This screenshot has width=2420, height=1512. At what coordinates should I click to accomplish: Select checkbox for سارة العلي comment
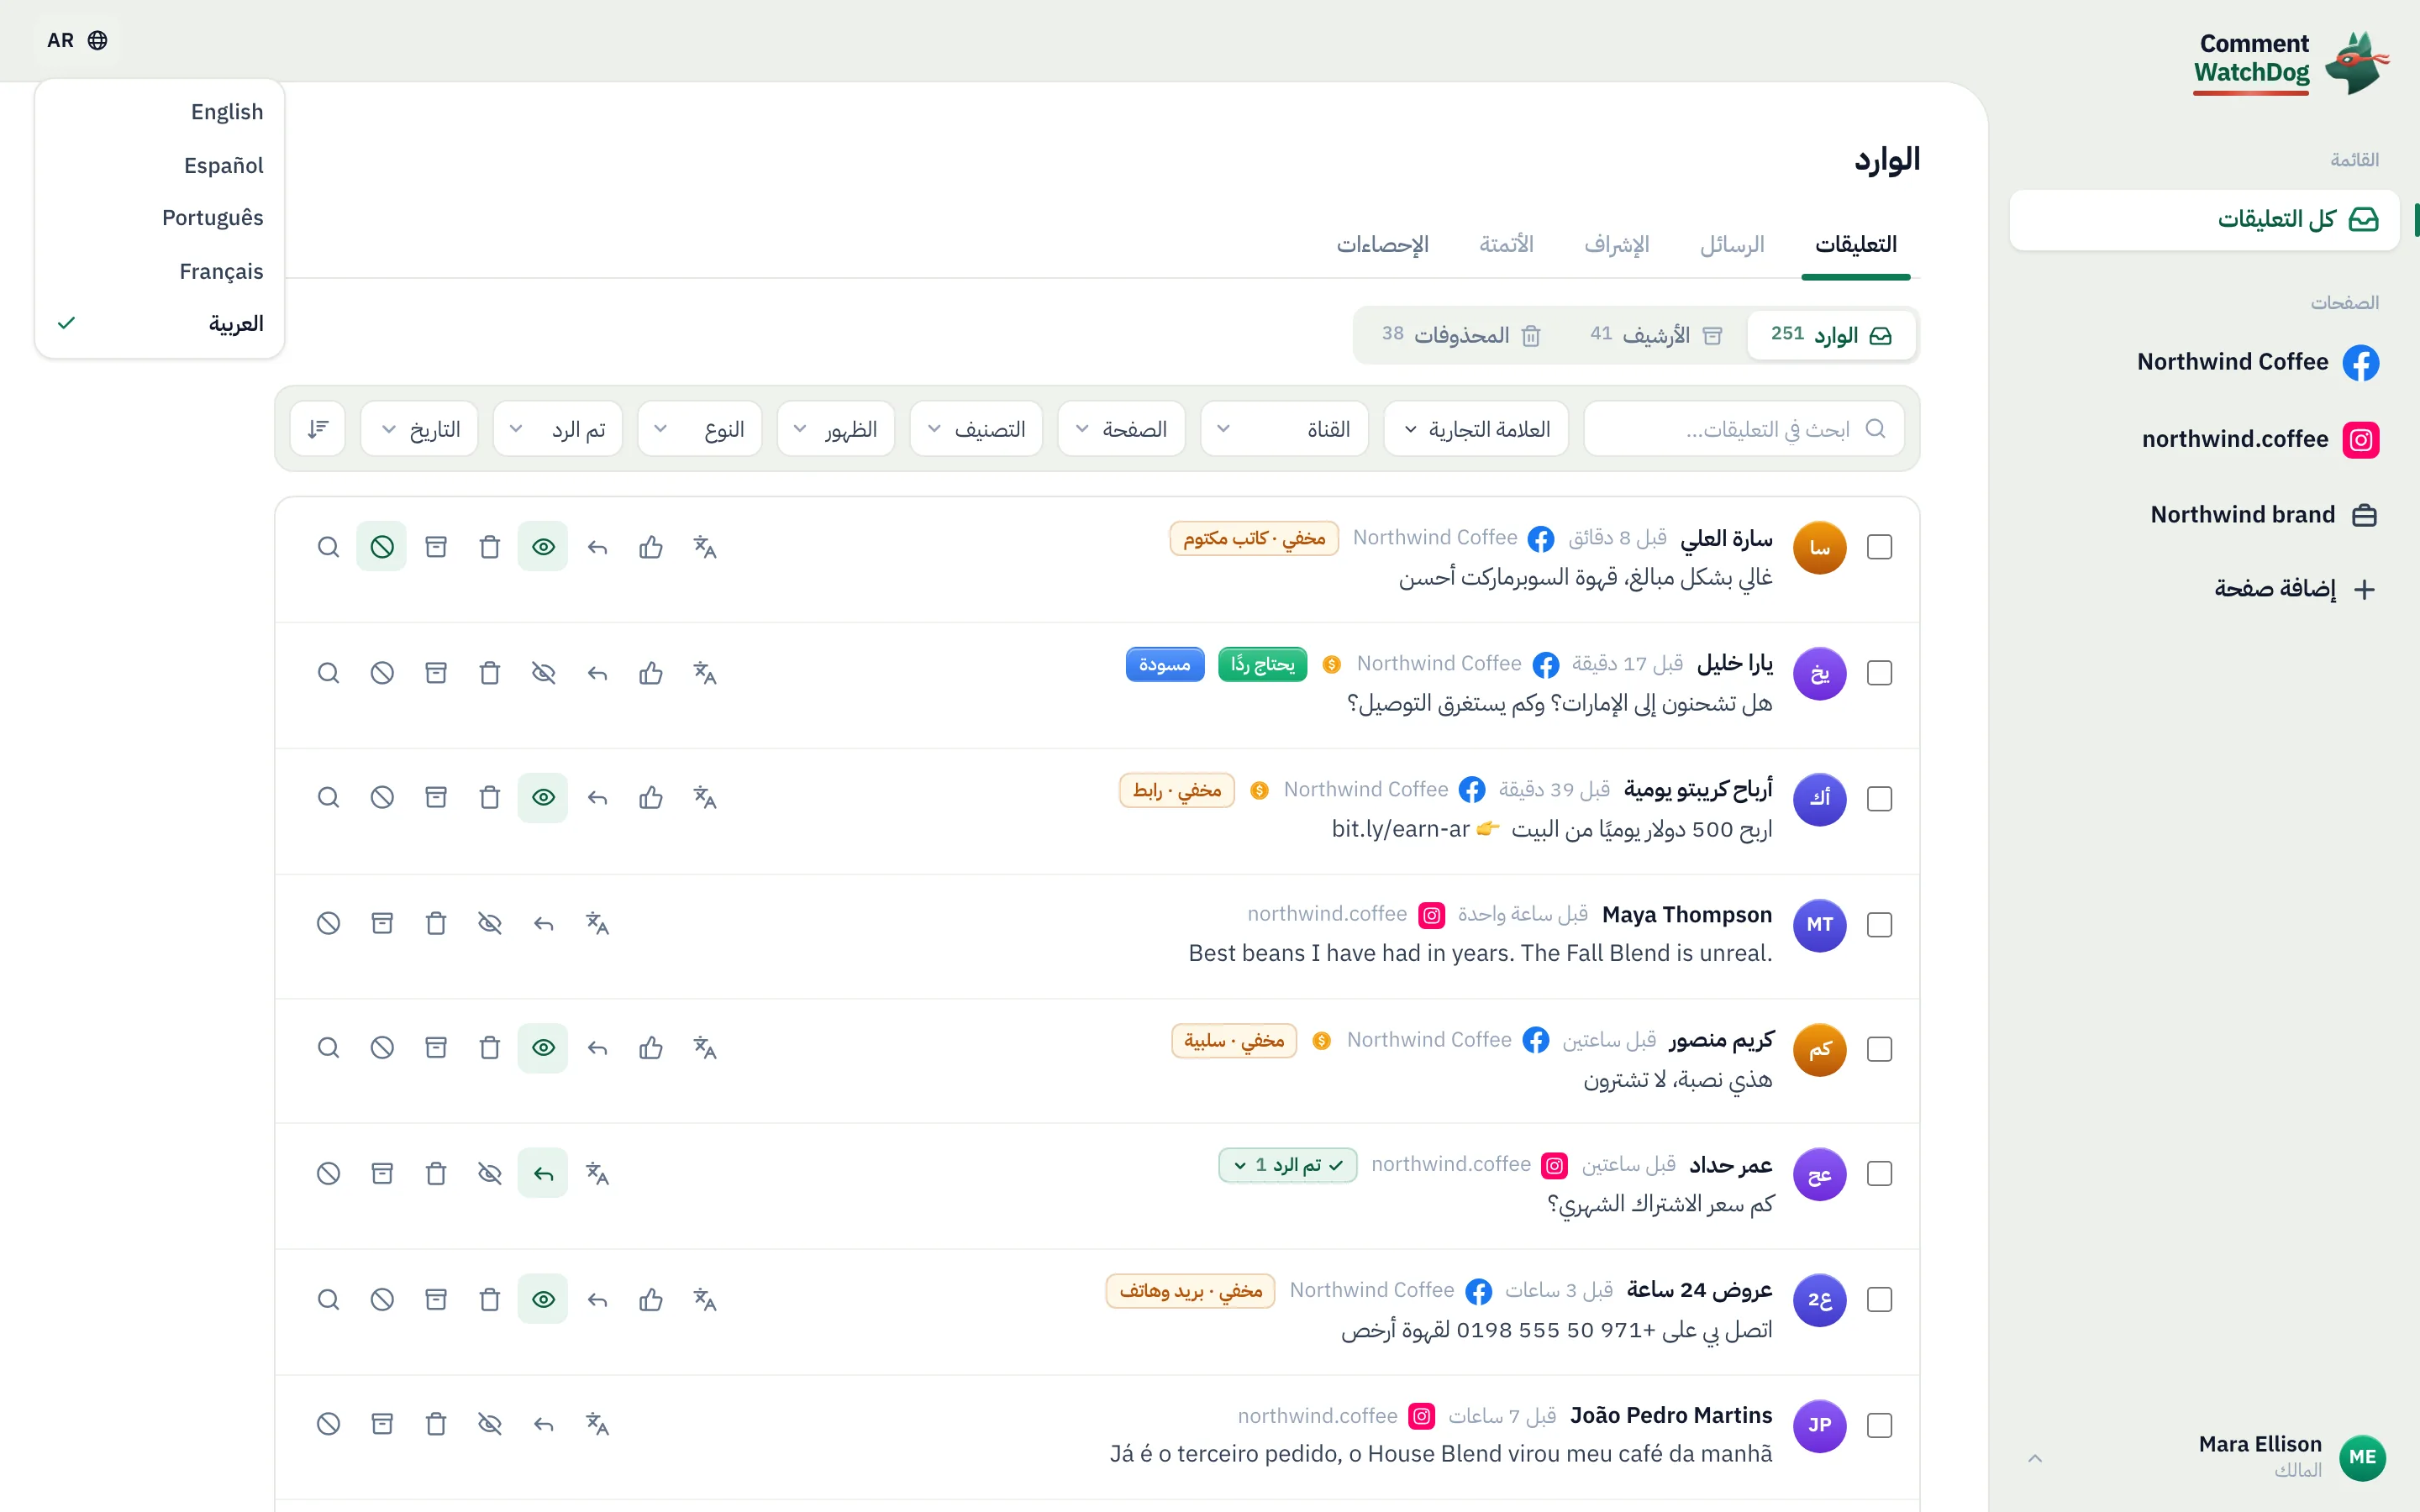1880,547
